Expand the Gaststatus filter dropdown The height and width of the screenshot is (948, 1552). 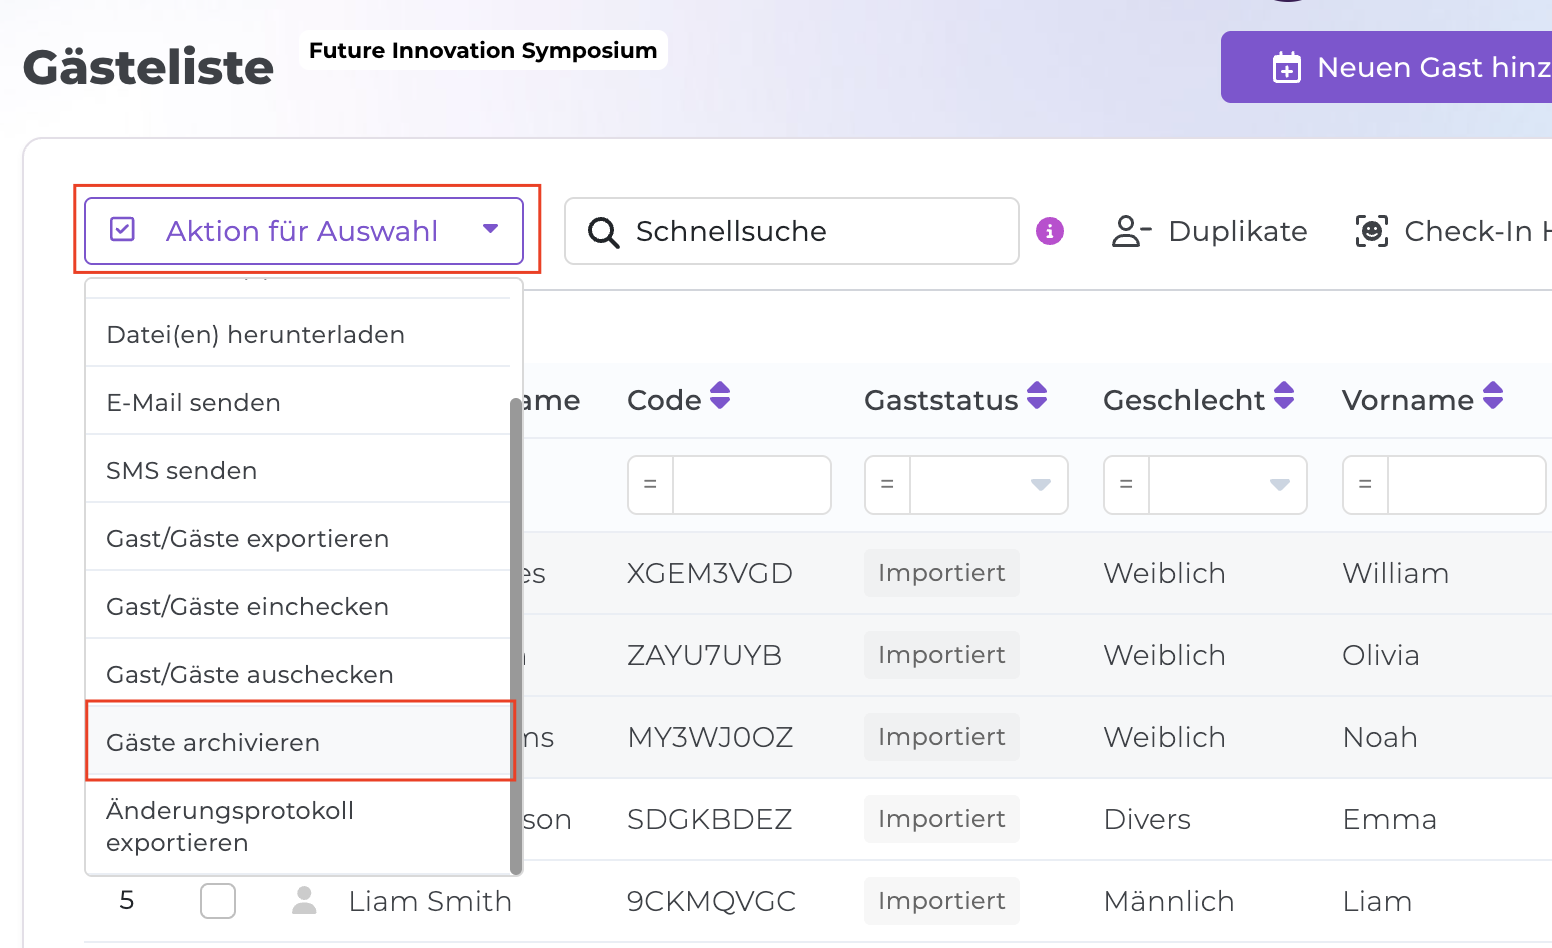pos(1040,485)
